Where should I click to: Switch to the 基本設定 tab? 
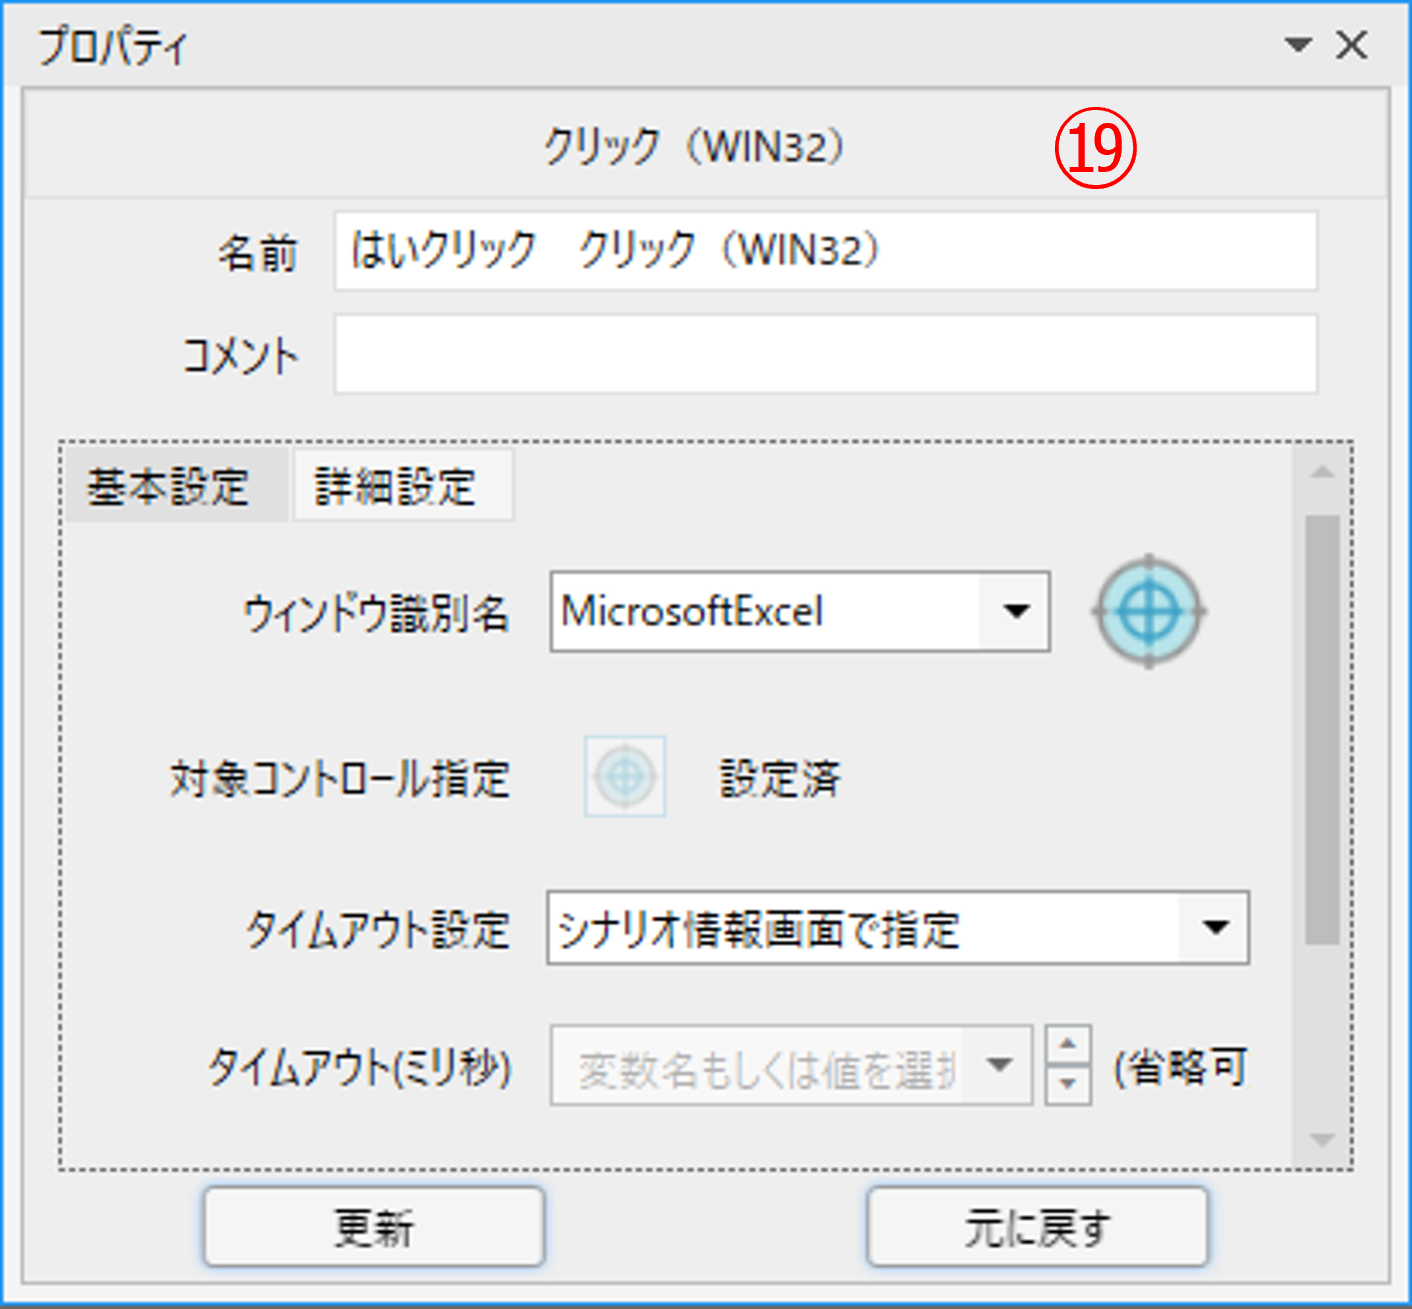point(168,487)
